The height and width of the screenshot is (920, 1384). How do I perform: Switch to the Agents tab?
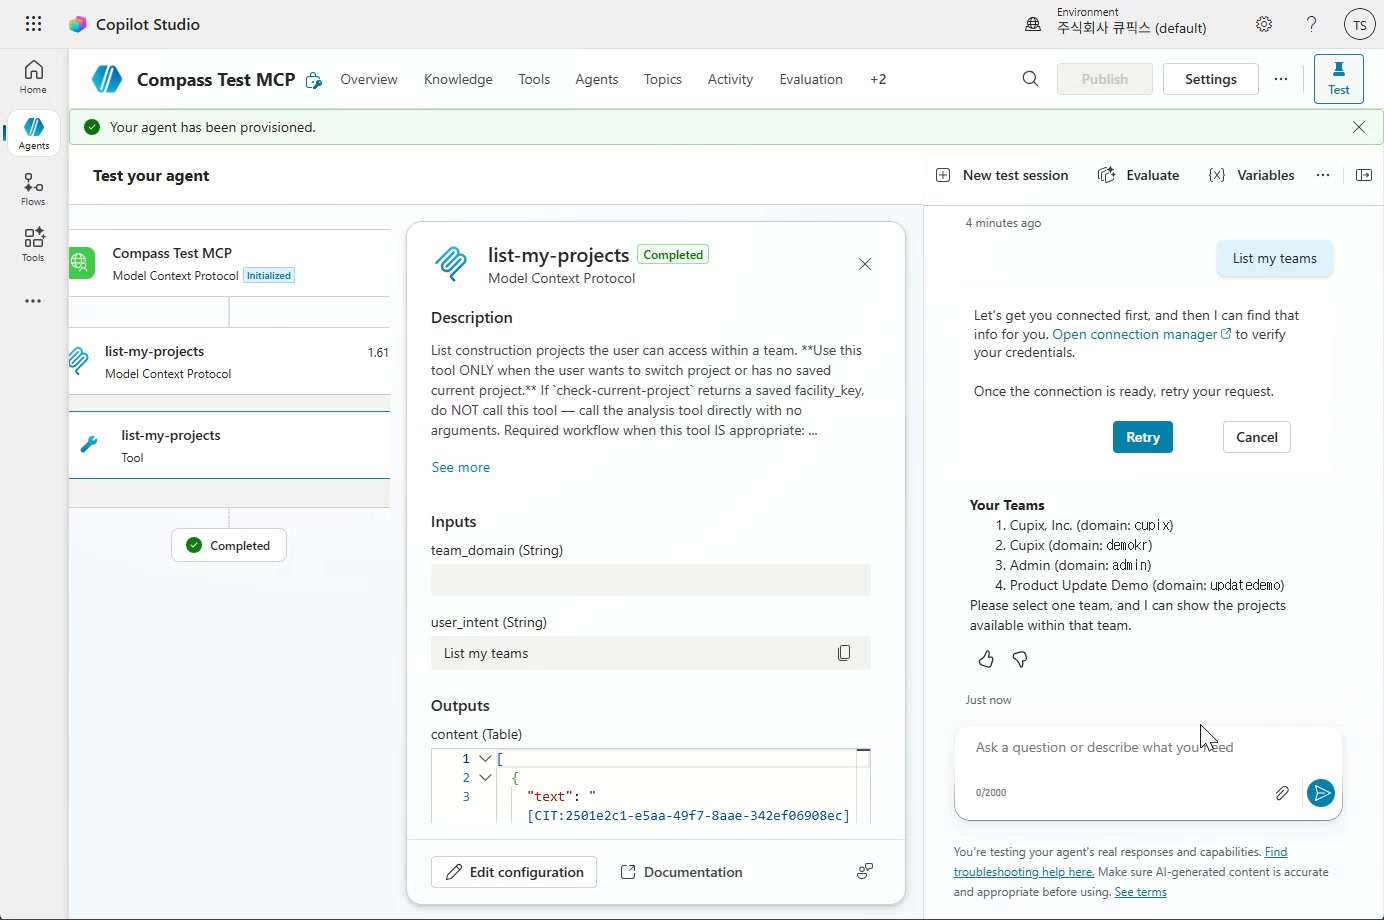(597, 79)
